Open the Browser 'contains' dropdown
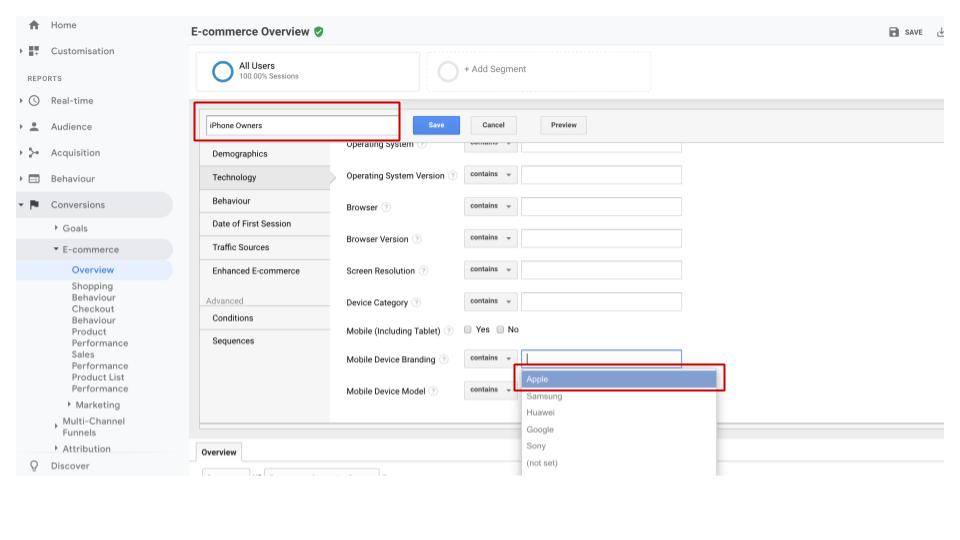 (490, 207)
